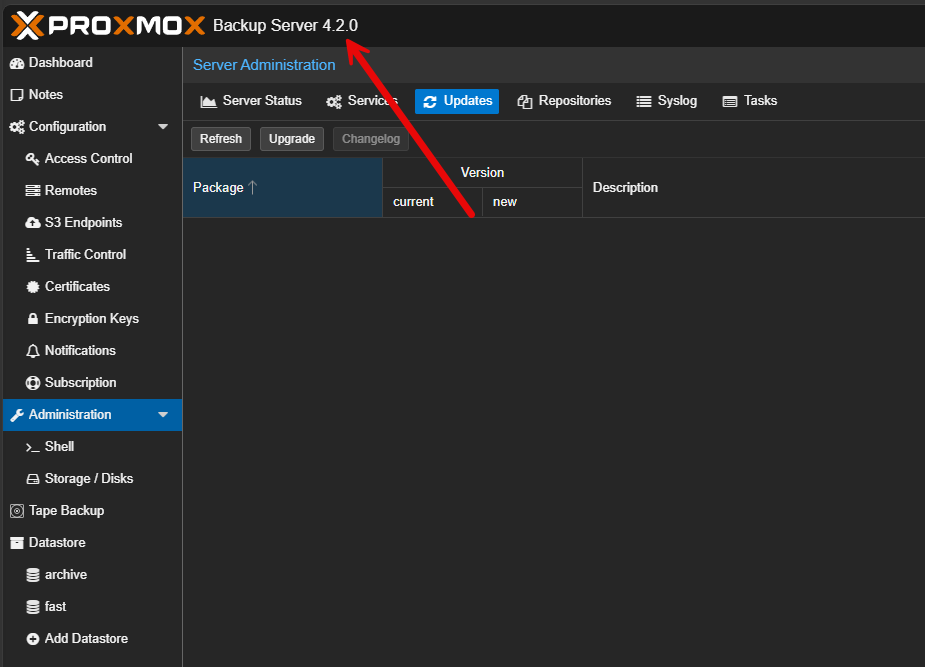Open Notes in the sidebar

coord(93,94)
